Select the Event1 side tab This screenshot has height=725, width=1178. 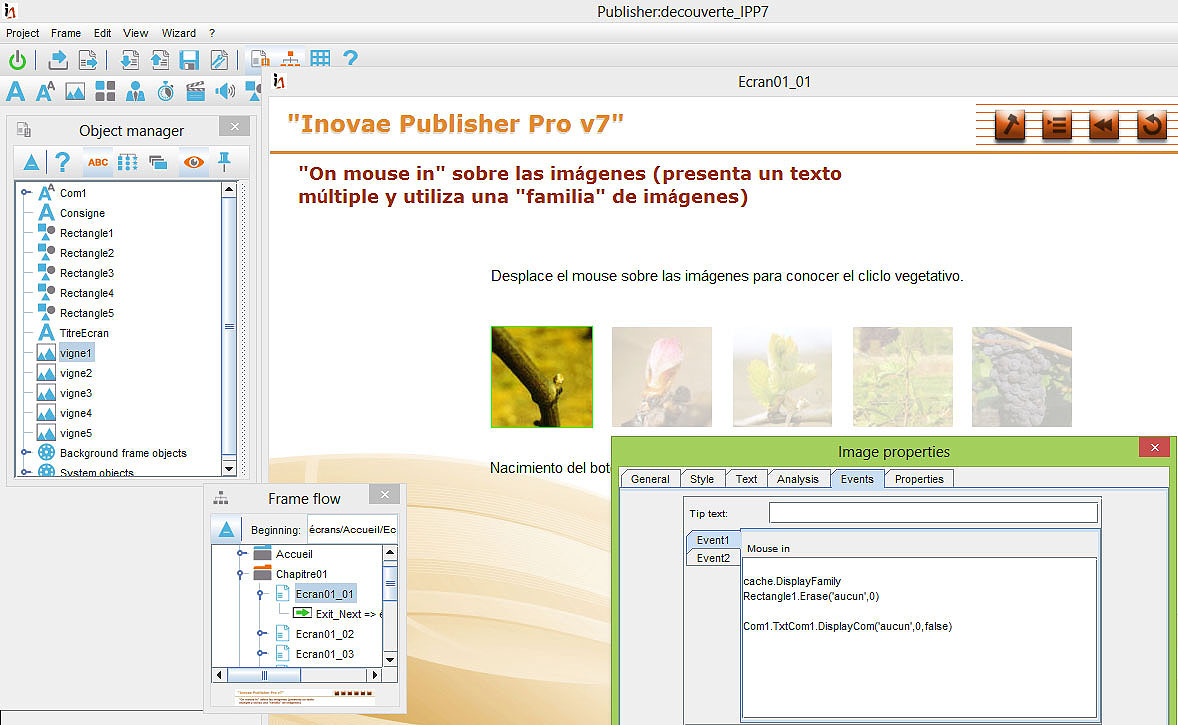point(713,539)
